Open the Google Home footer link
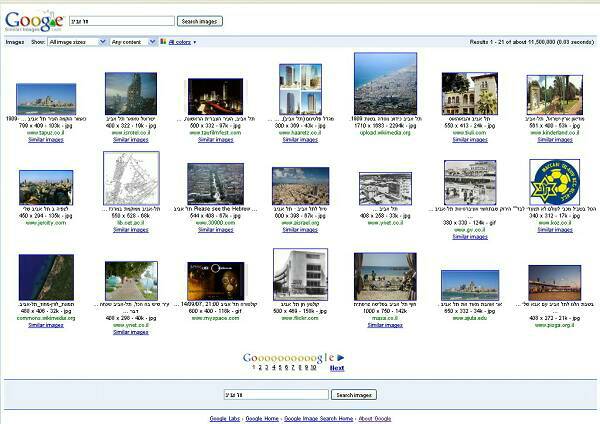The height and width of the screenshot is (424, 600). [262, 419]
